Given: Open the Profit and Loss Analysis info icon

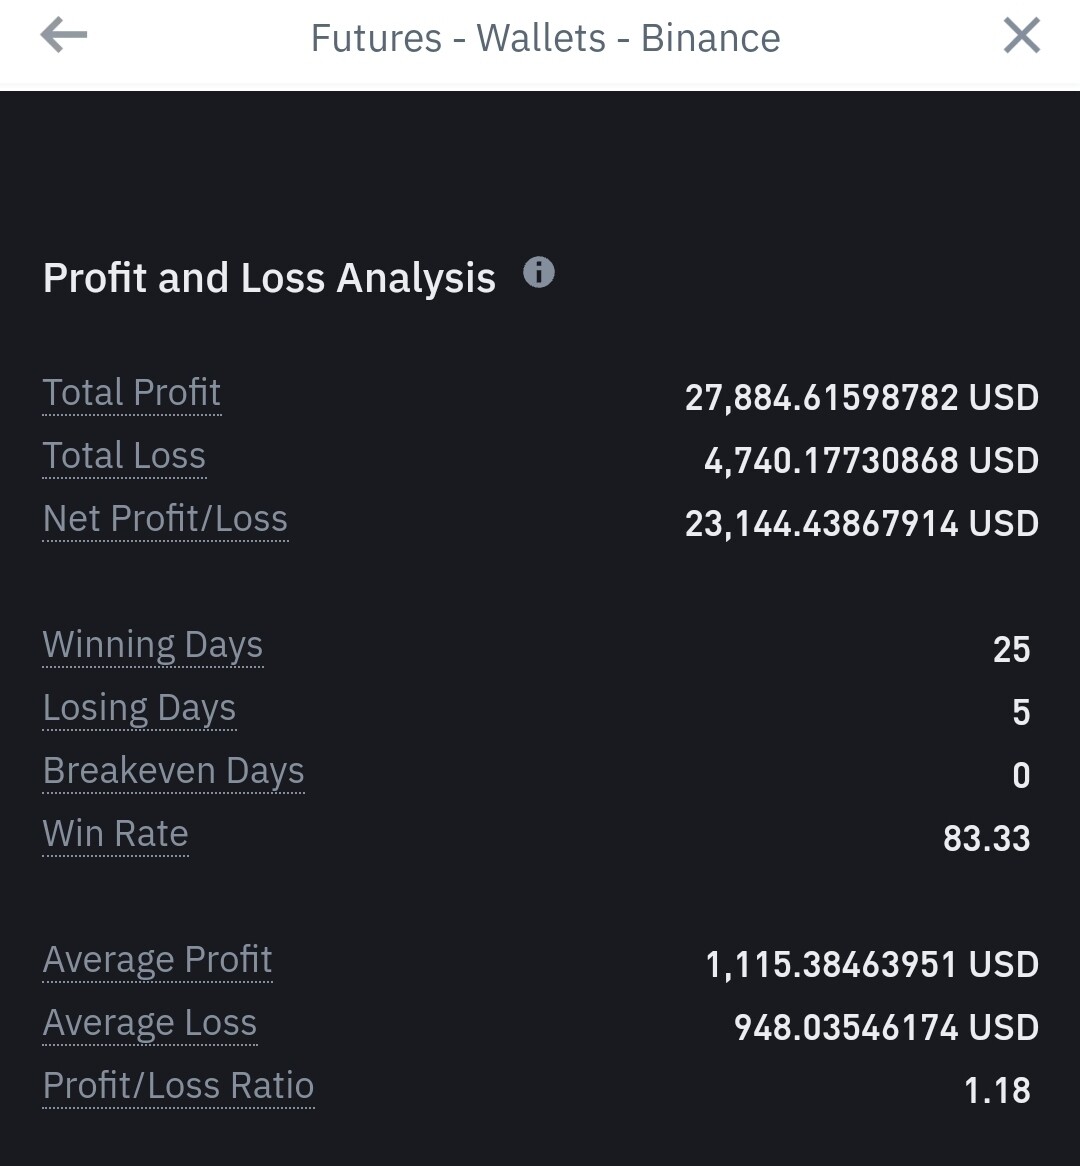Looking at the screenshot, I should coord(539,272).
